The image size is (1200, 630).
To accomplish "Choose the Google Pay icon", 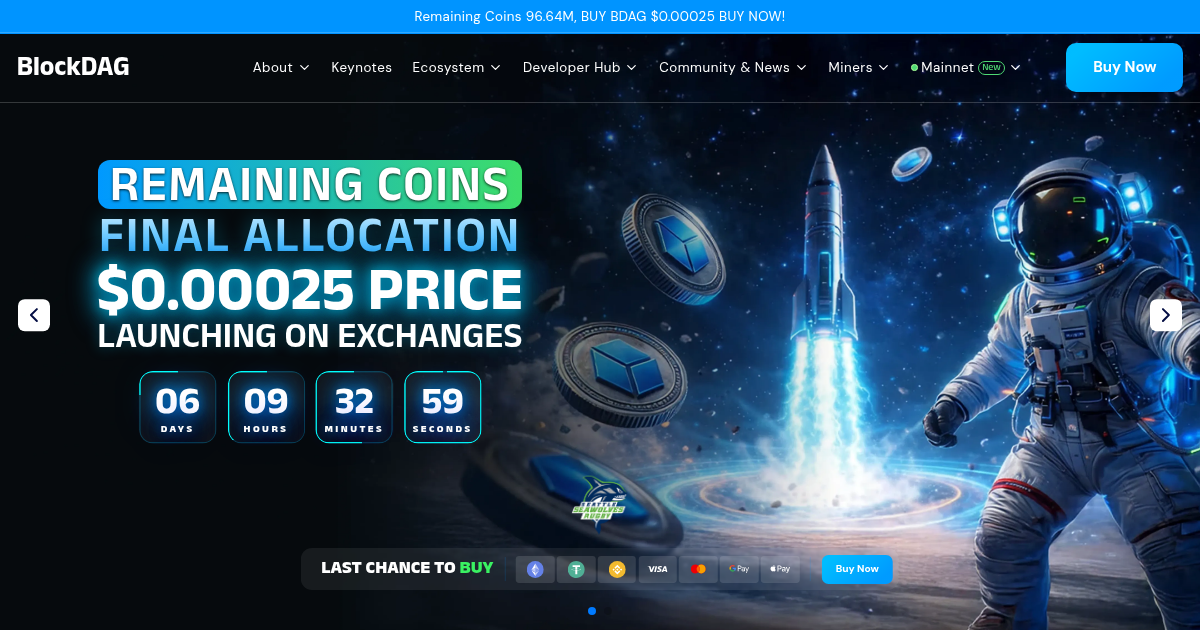I will click(x=739, y=569).
